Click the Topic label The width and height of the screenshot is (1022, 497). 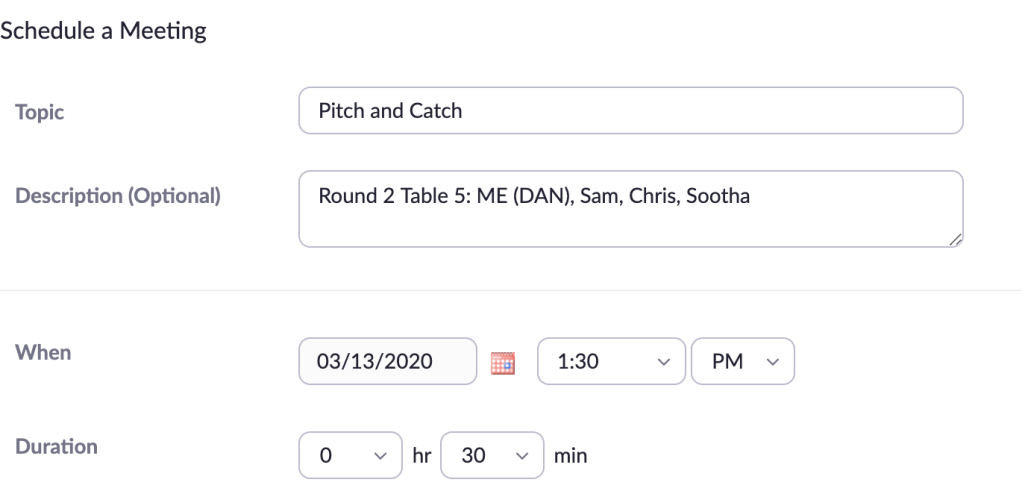click(40, 112)
